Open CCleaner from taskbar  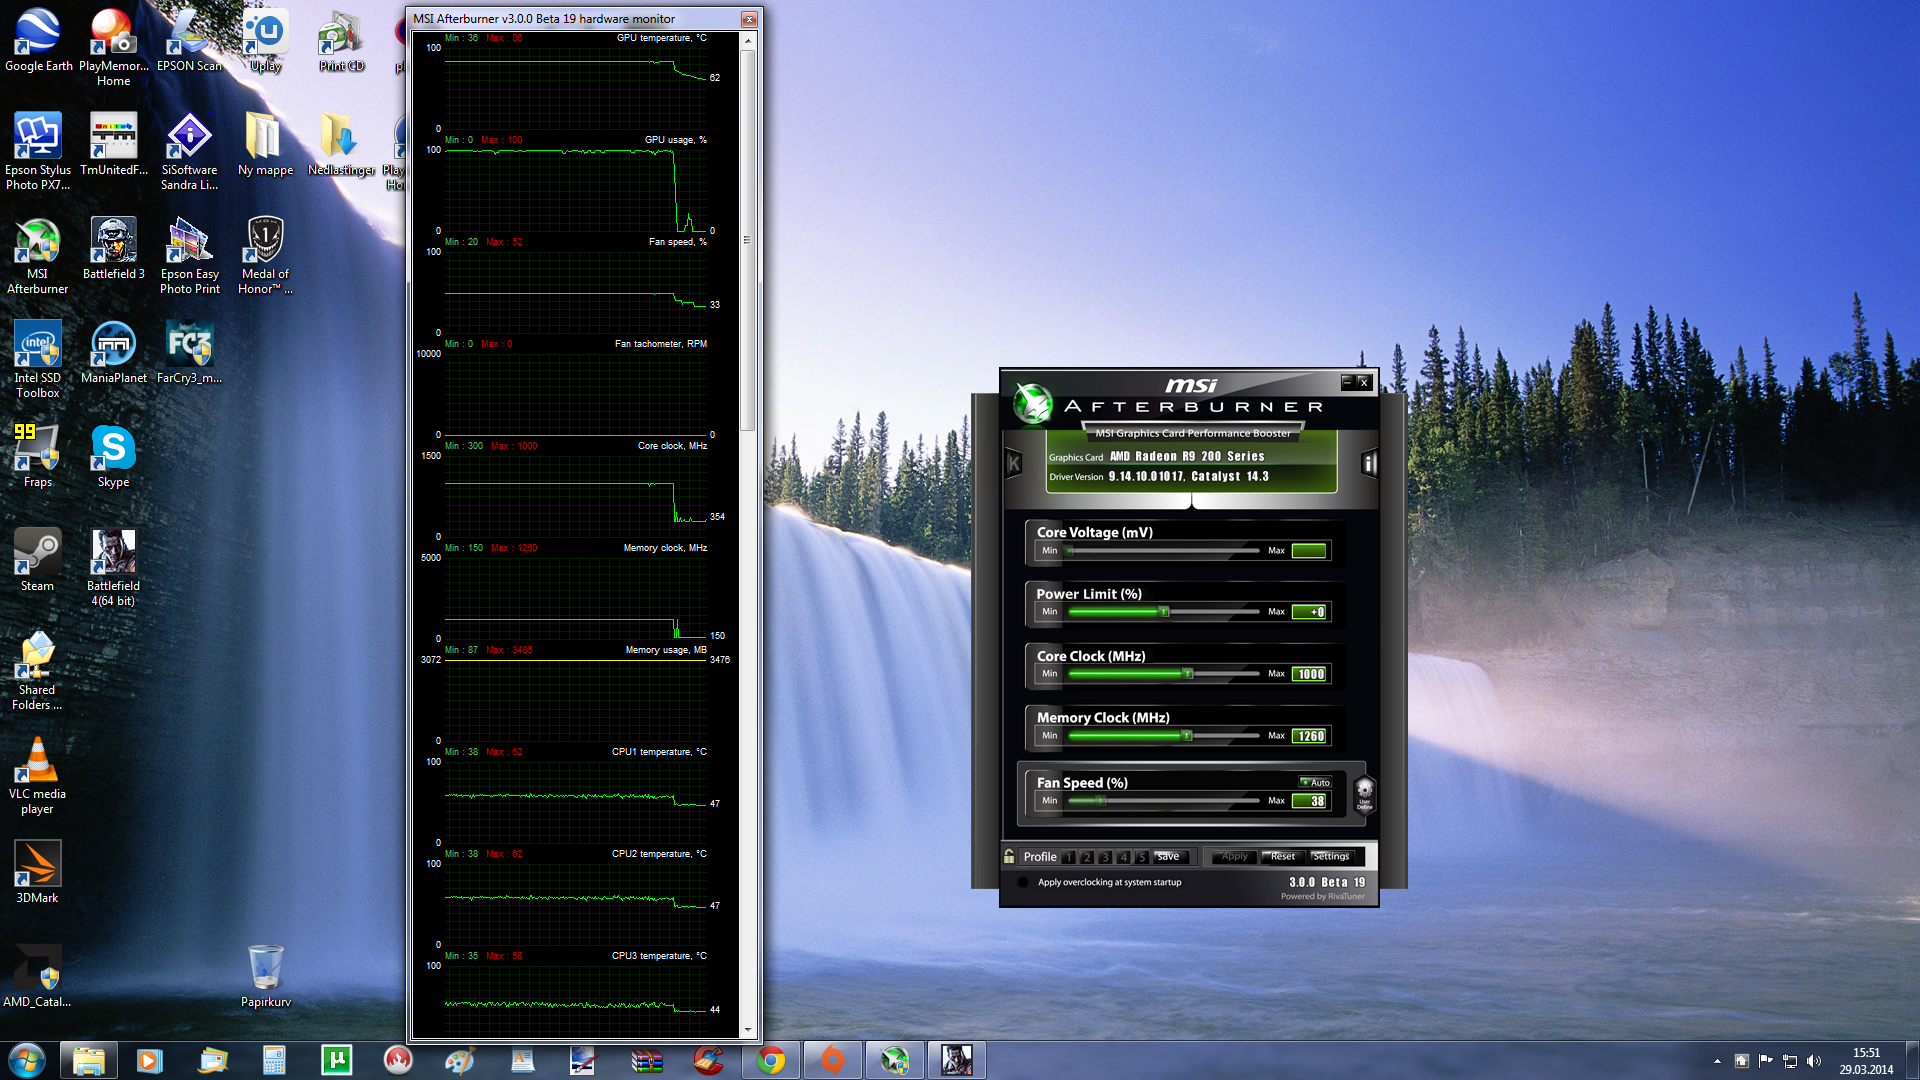[x=708, y=1060]
